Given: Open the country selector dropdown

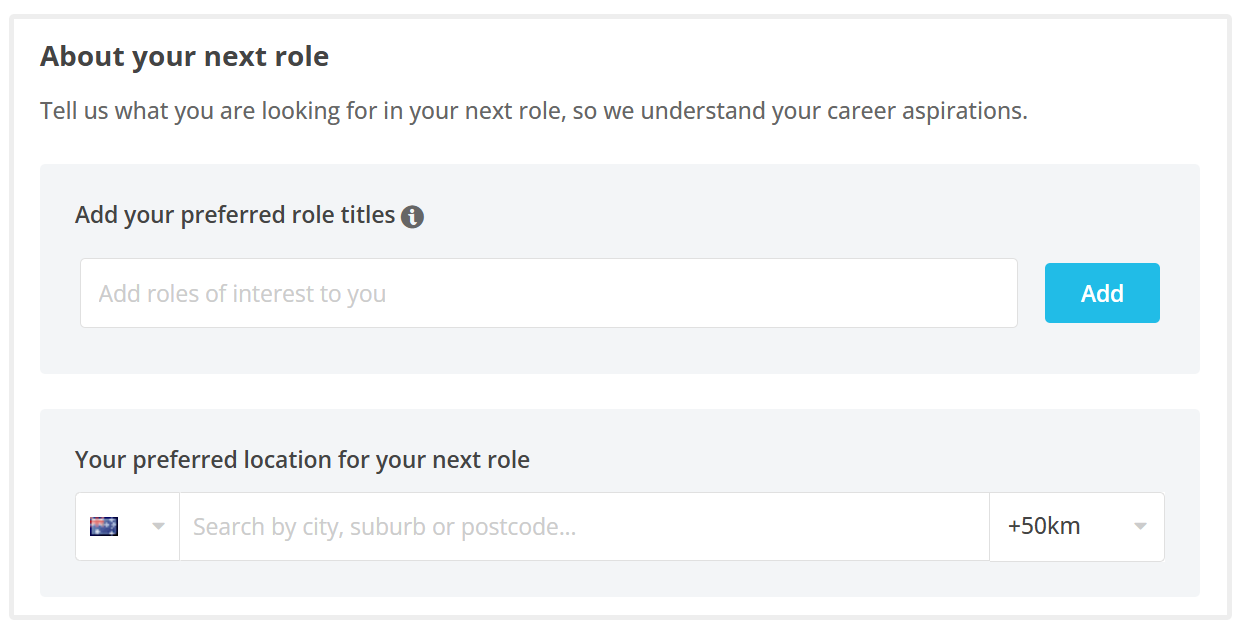Looking at the screenshot, I should point(127,527).
